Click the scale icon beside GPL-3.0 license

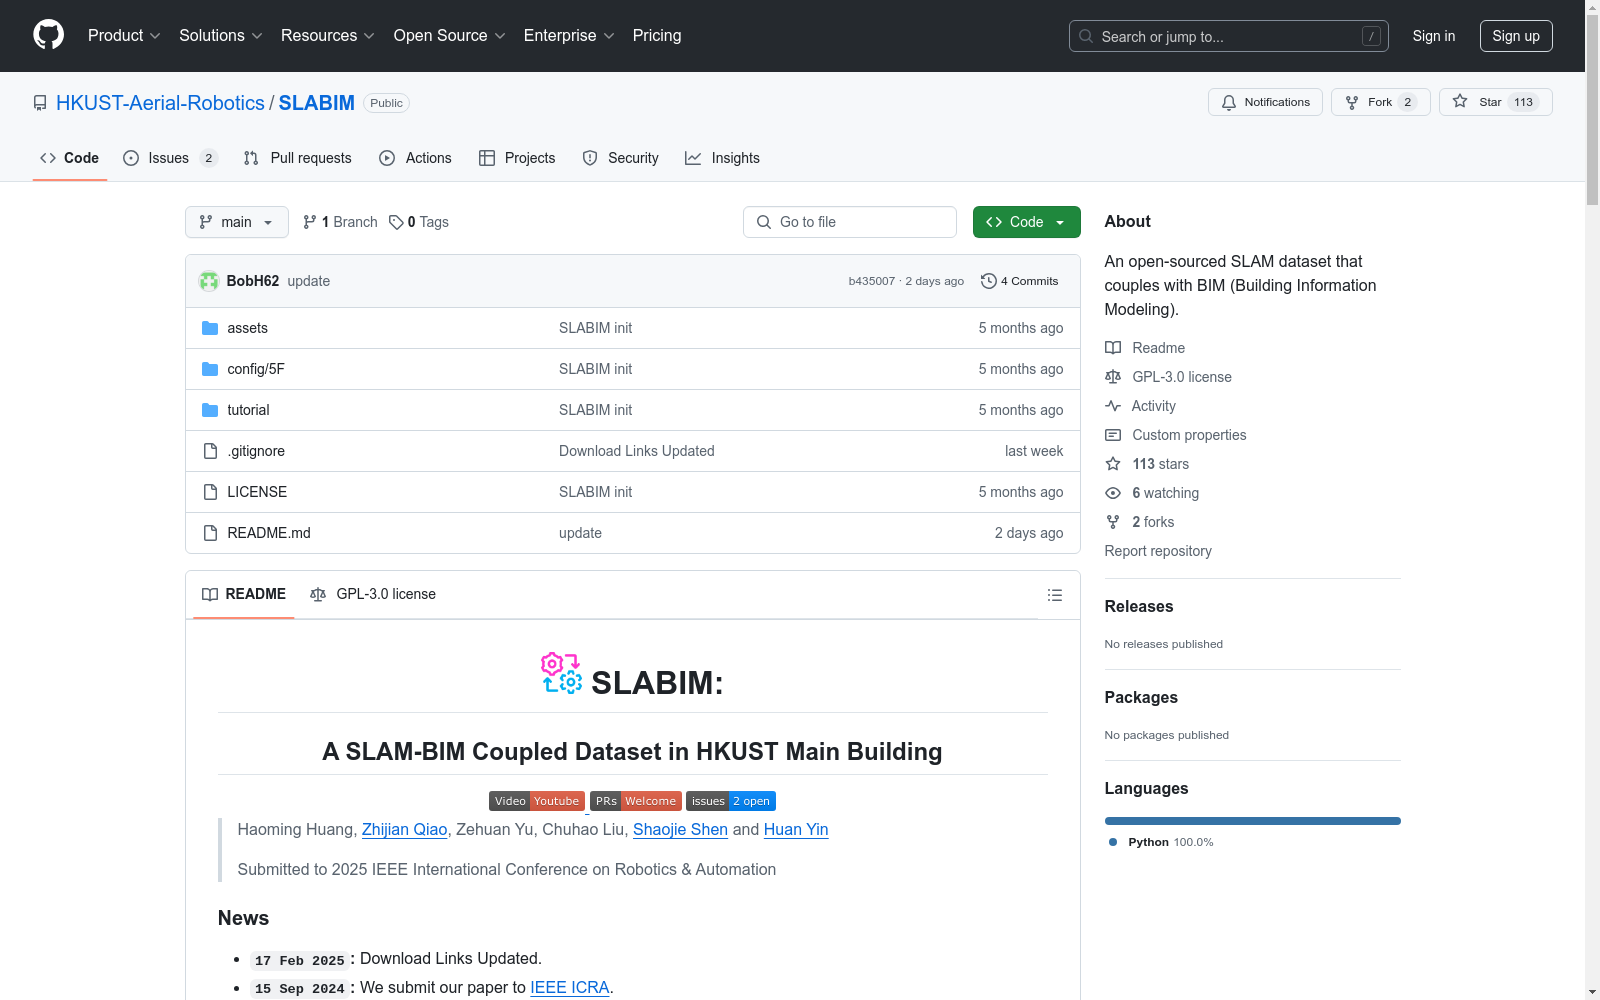[1113, 377]
